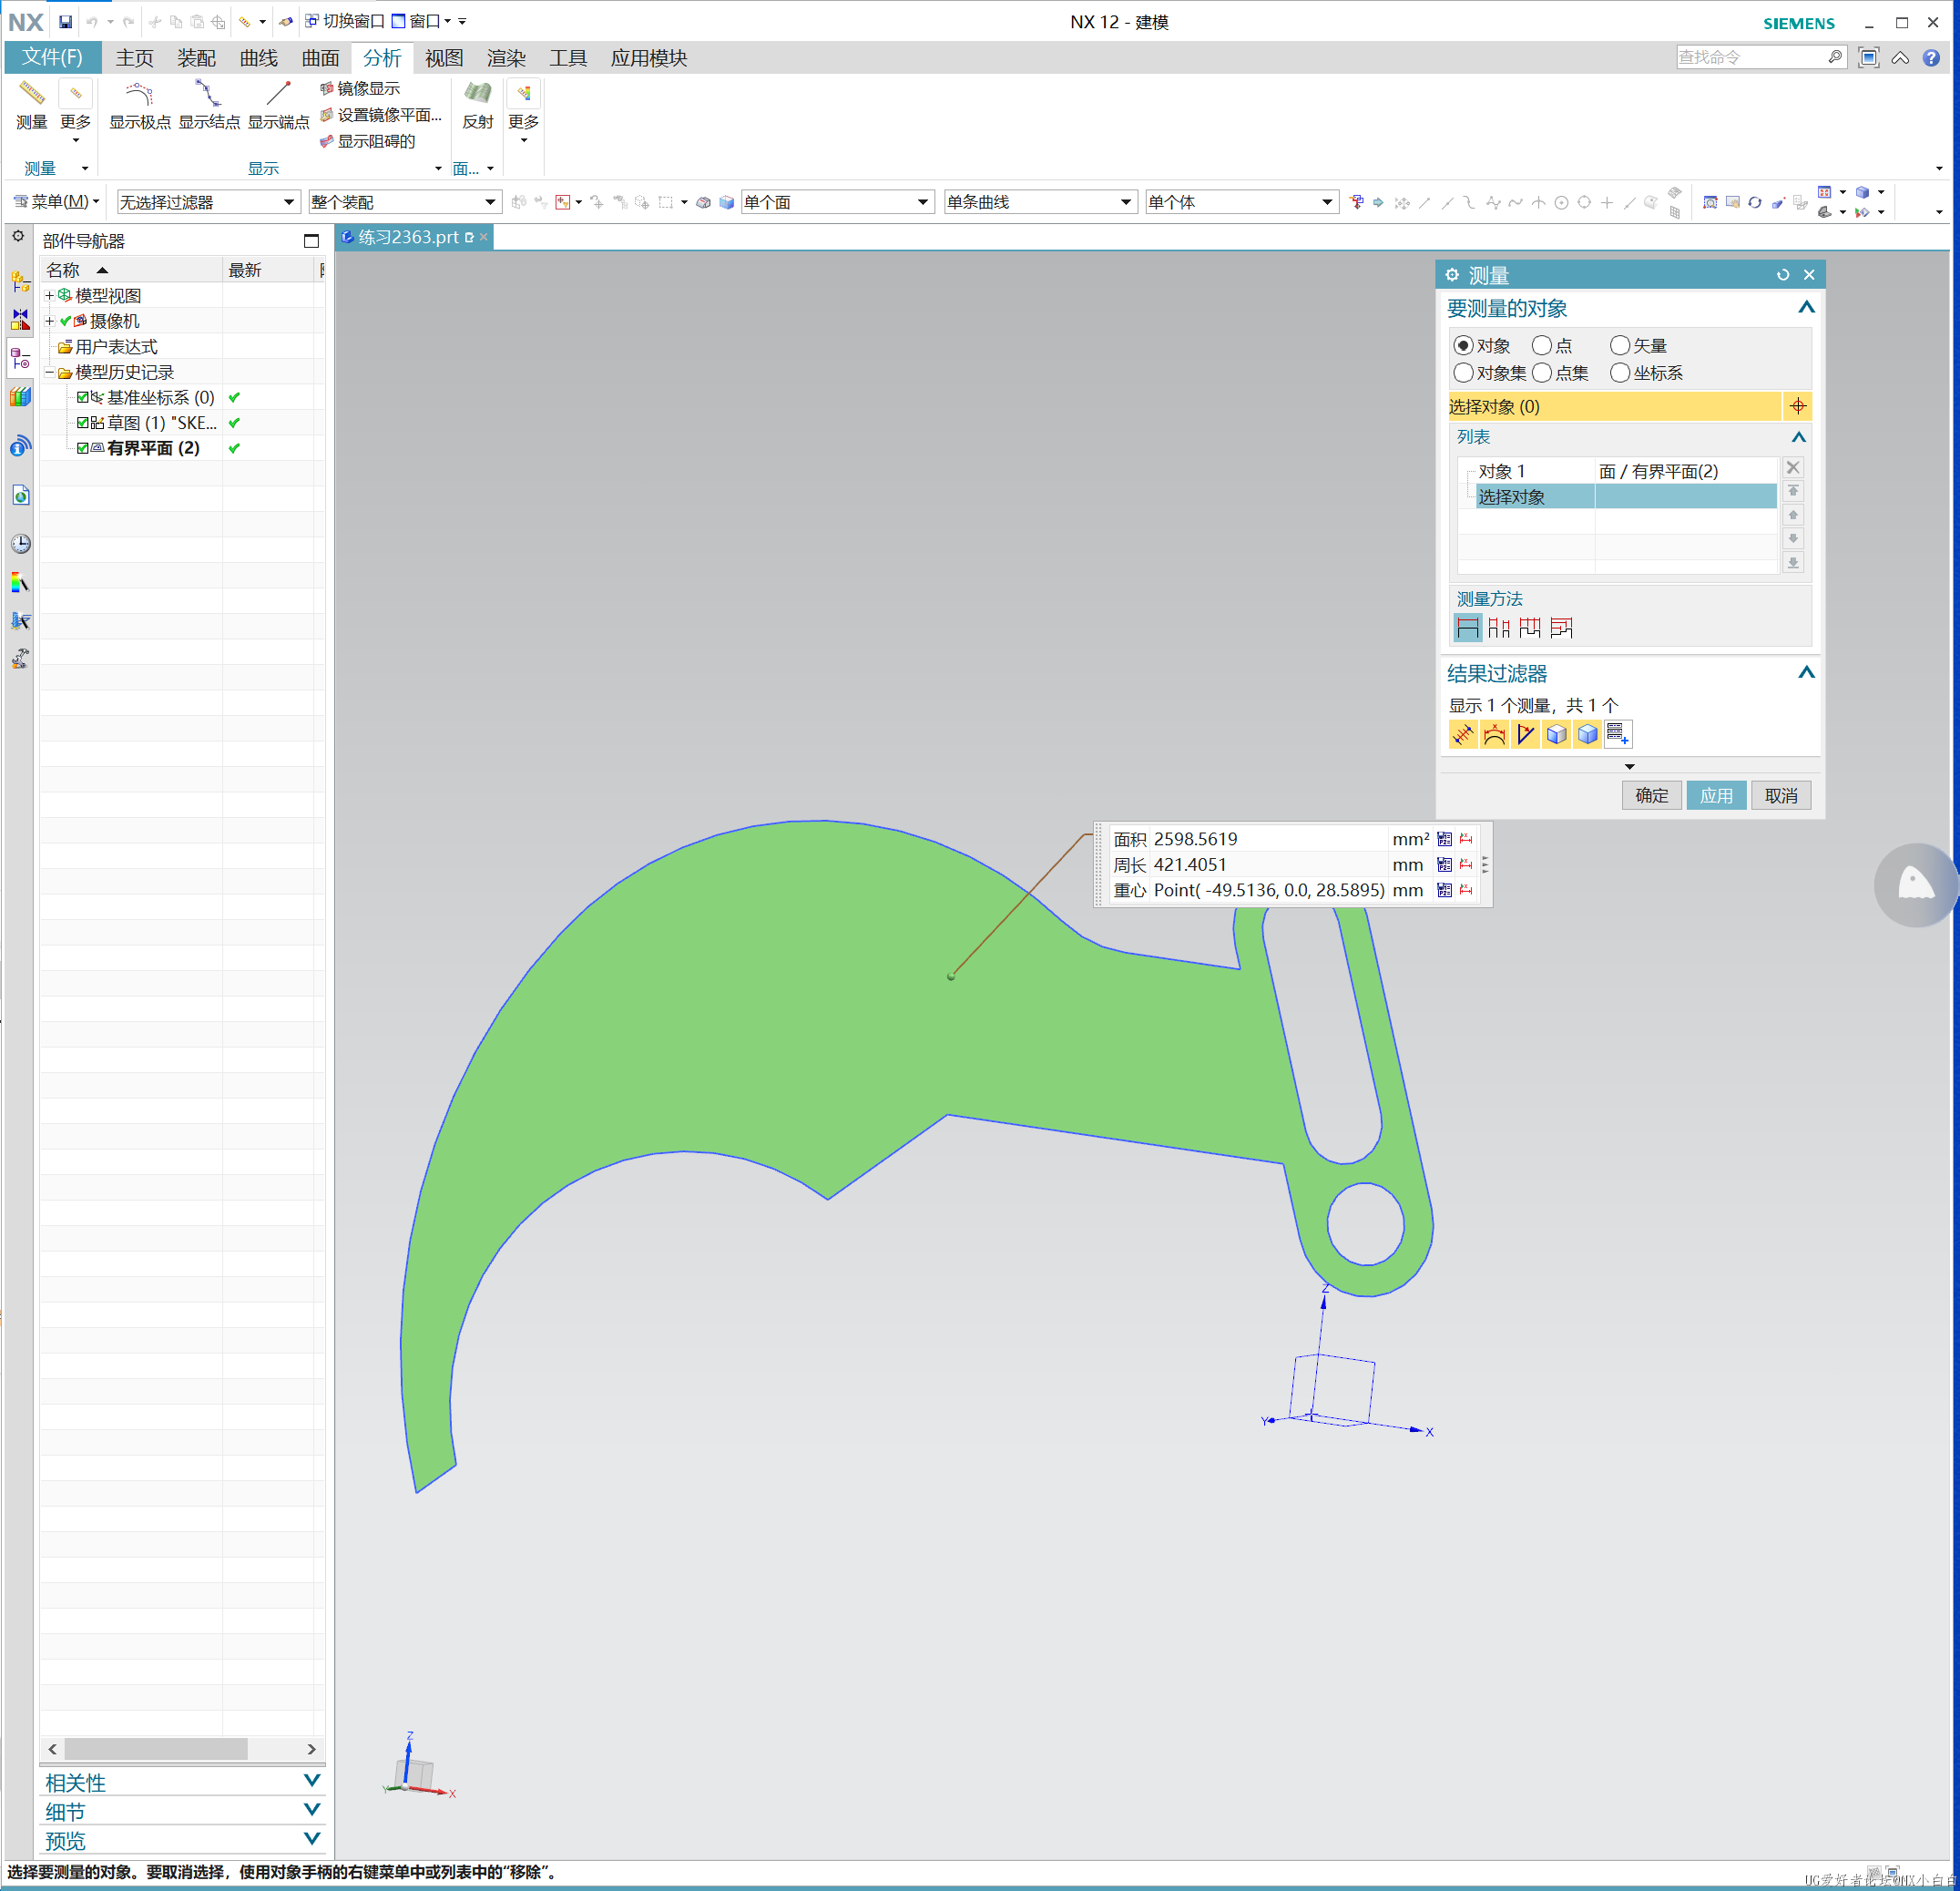Image resolution: width=1960 pixels, height=1891 pixels.
Task: Switch to the 曲线 ribbon tab
Action: (259, 58)
